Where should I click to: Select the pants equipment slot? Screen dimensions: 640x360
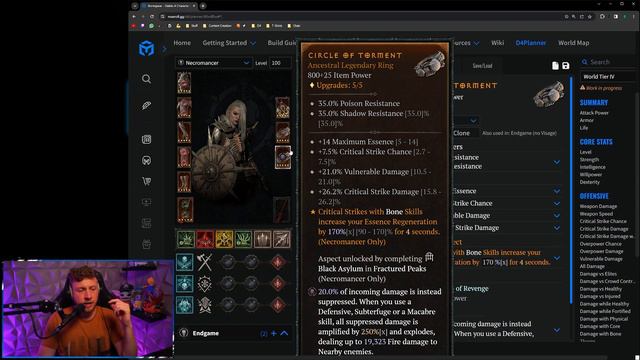tap(184, 157)
